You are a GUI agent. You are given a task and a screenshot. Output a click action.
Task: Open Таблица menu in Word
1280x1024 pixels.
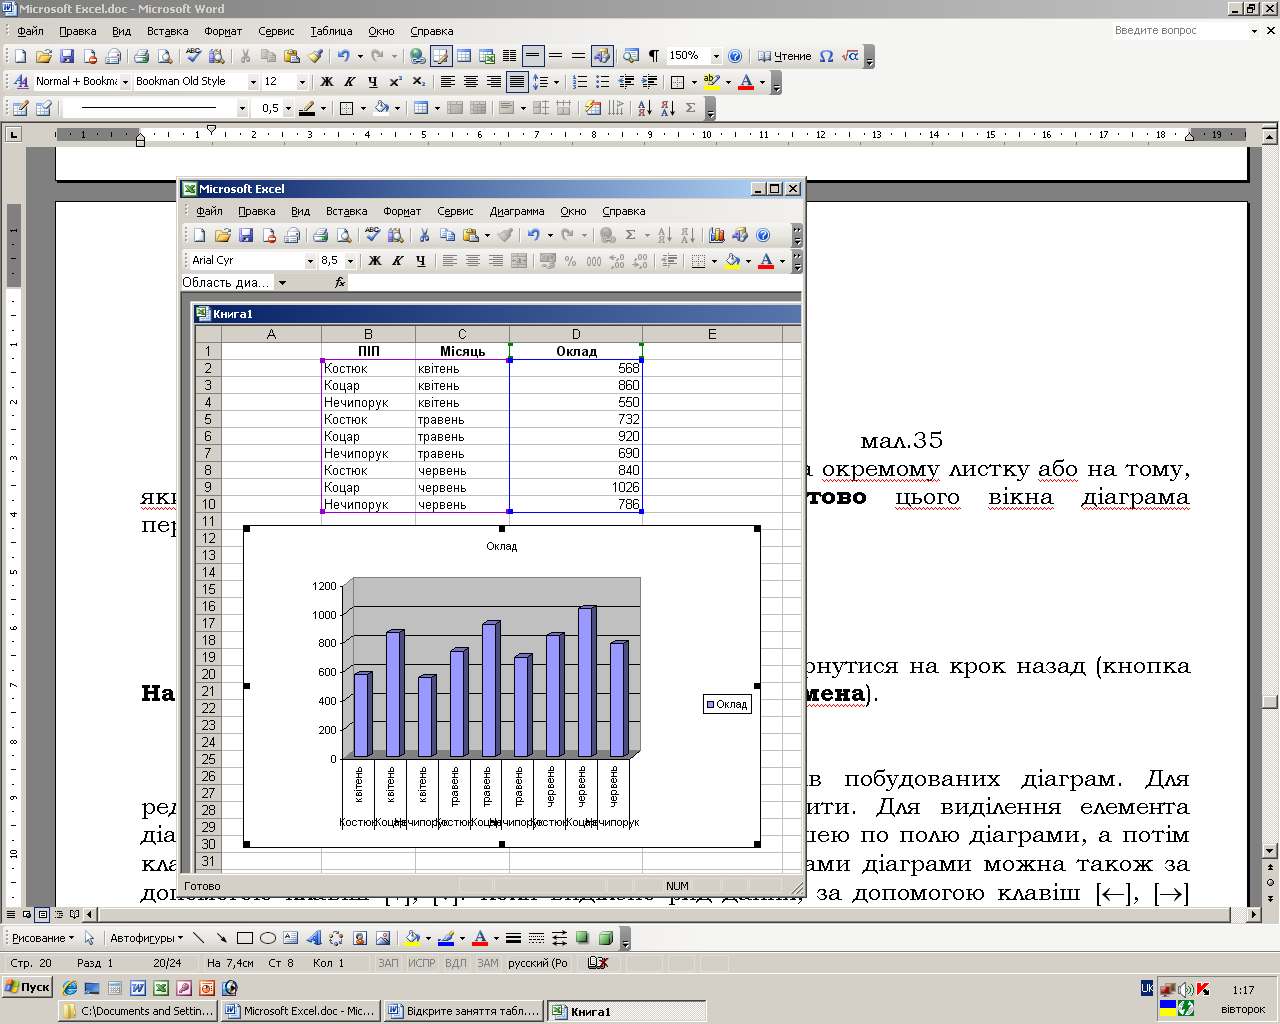point(331,31)
